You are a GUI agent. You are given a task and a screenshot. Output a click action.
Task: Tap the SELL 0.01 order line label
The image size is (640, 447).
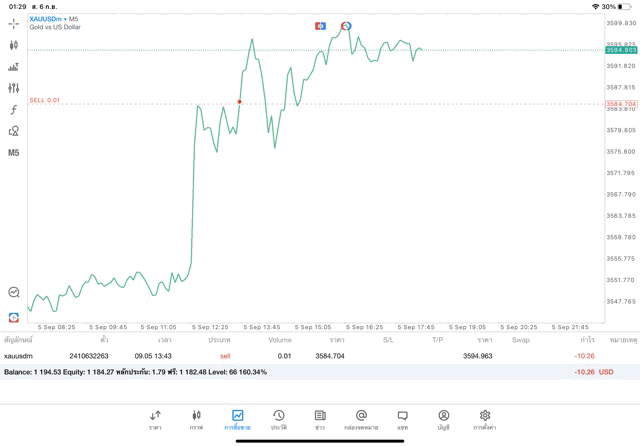click(45, 100)
